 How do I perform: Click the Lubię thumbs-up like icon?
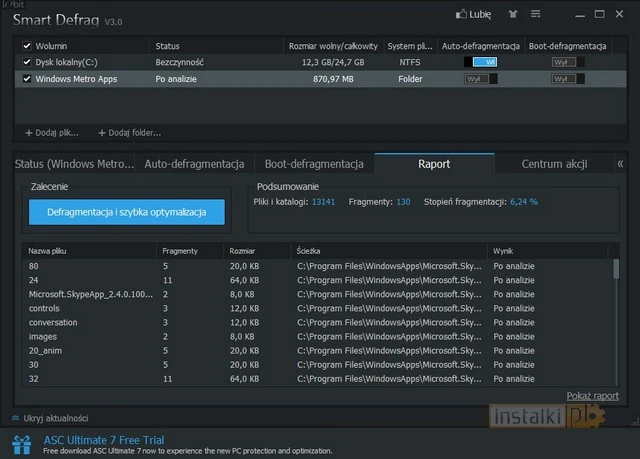[461, 14]
